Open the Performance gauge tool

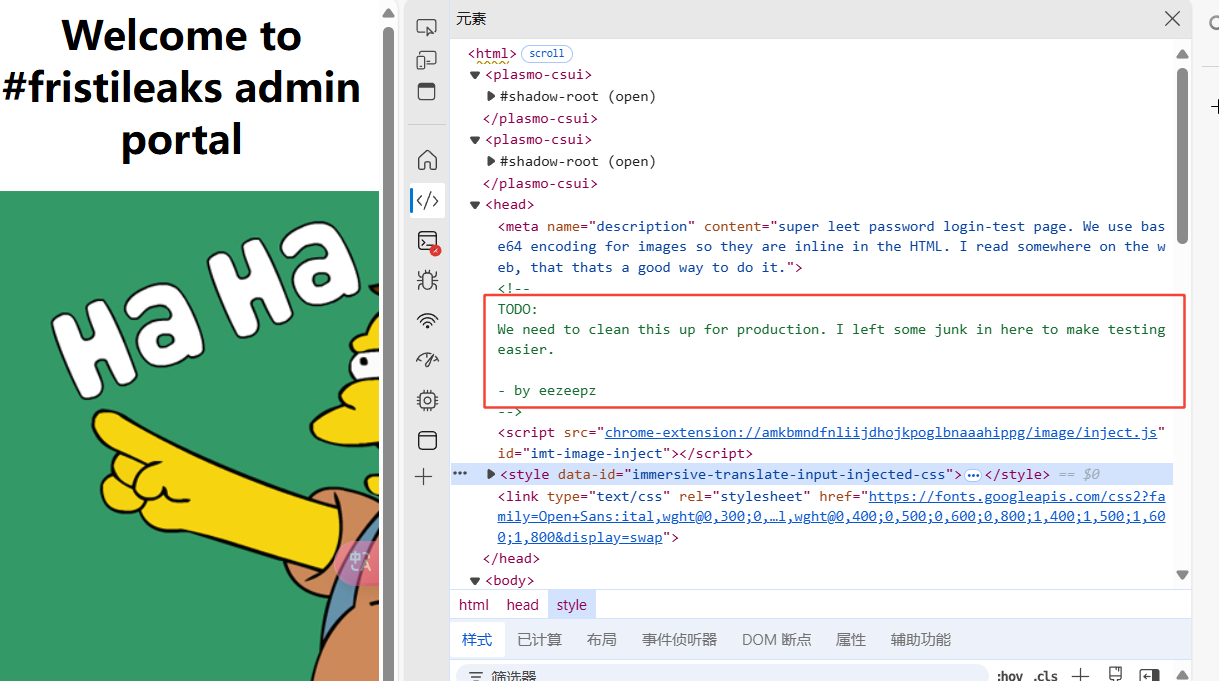427,360
